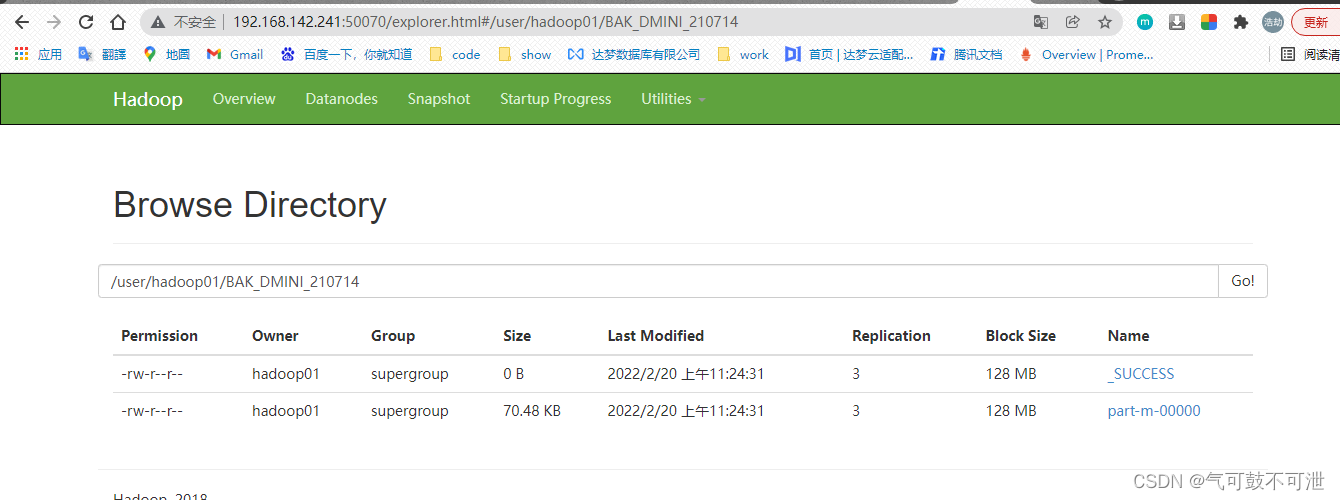Click the part-m-00000 row owner hadoop01
Viewport: 1340px width, 500px height.
[x=286, y=411]
